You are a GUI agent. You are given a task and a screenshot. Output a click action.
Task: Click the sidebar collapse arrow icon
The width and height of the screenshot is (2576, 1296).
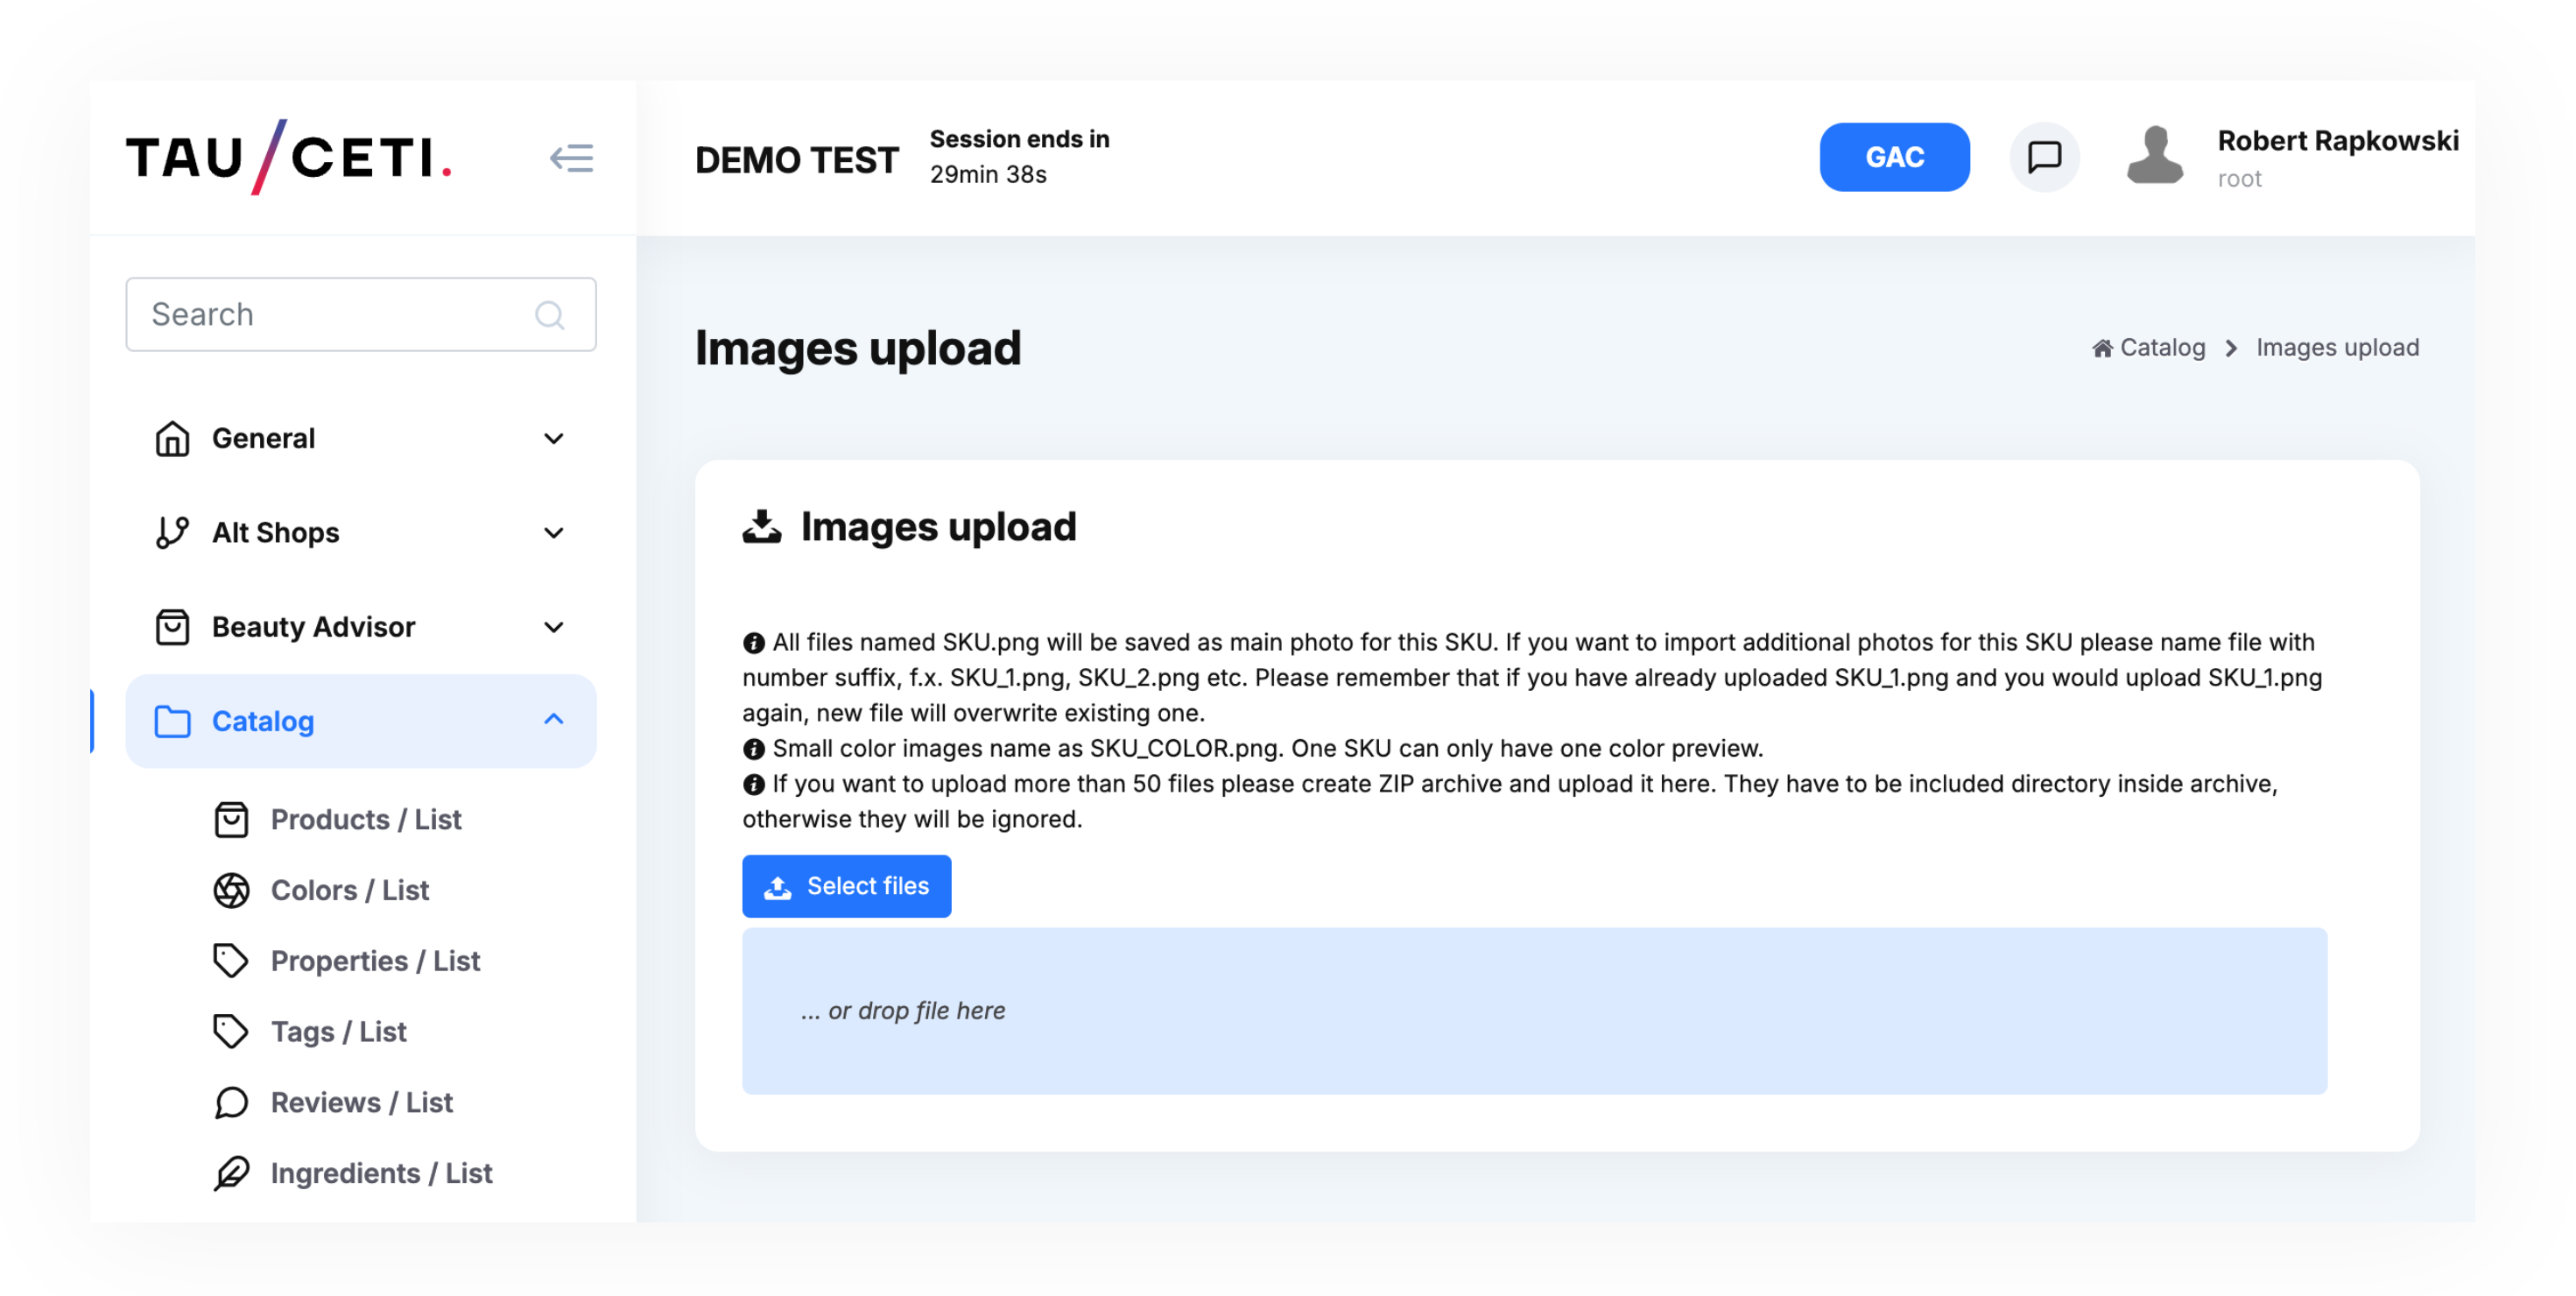tap(572, 157)
